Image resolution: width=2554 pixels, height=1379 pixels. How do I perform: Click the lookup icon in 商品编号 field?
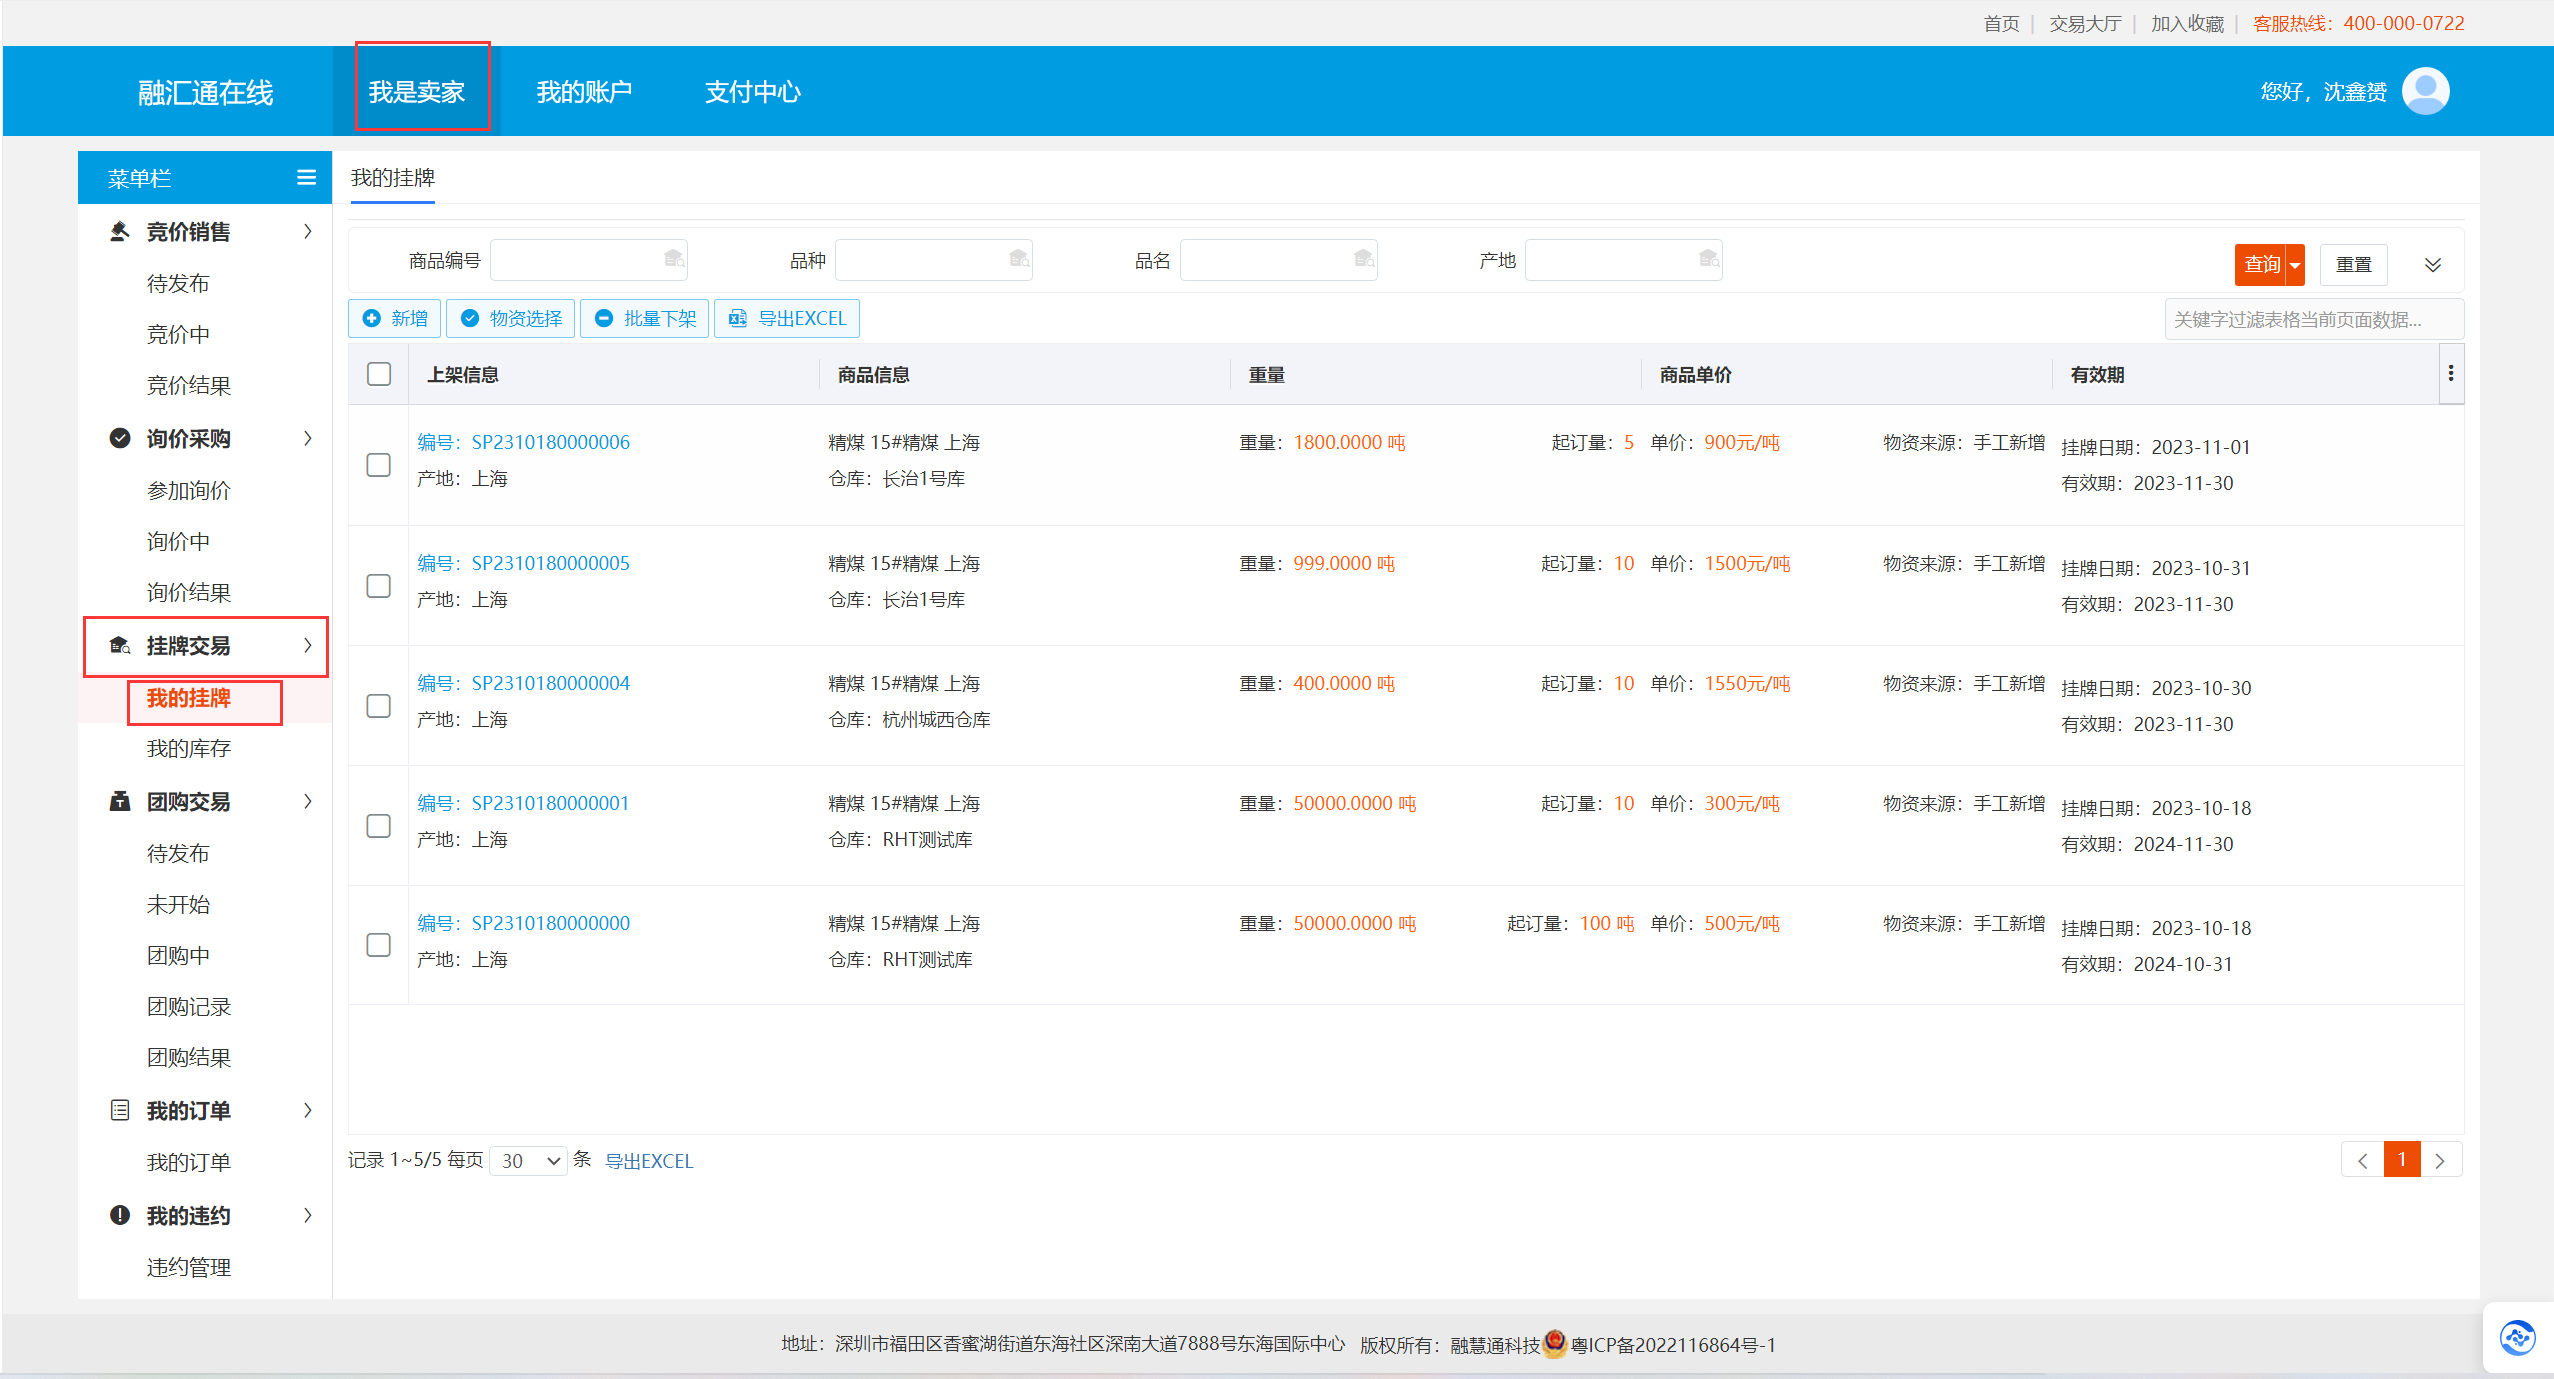(x=675, y=259)
